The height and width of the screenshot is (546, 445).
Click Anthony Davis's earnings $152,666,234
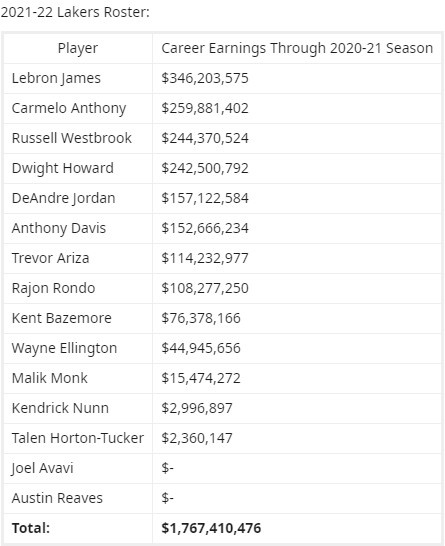click(205, 228)
